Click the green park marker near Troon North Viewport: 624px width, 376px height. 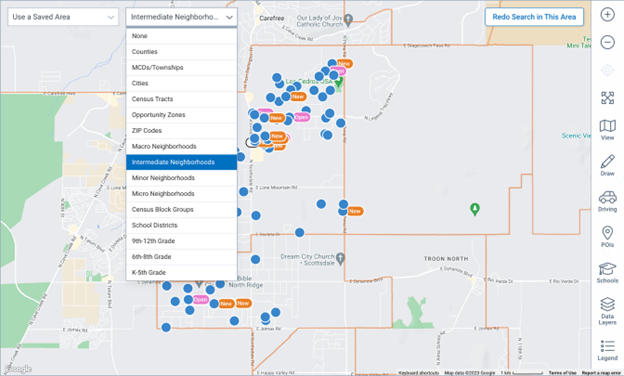[474, 209]
